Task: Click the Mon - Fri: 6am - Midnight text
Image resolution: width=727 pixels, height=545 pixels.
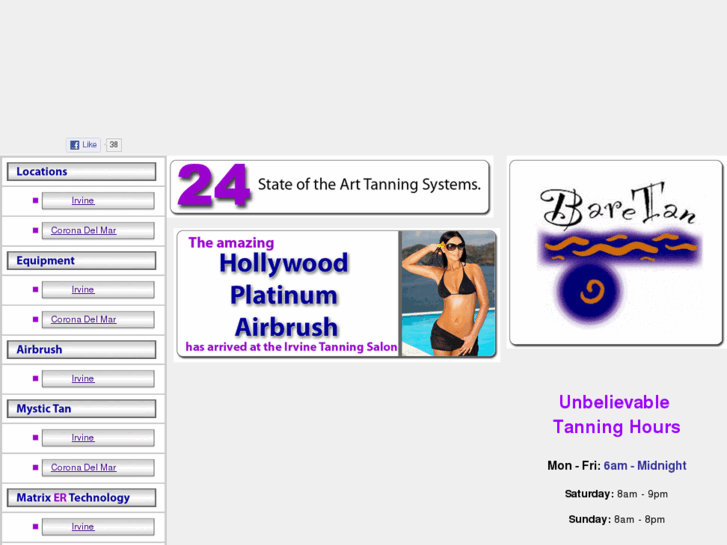Action: click(x=617, y=465)
